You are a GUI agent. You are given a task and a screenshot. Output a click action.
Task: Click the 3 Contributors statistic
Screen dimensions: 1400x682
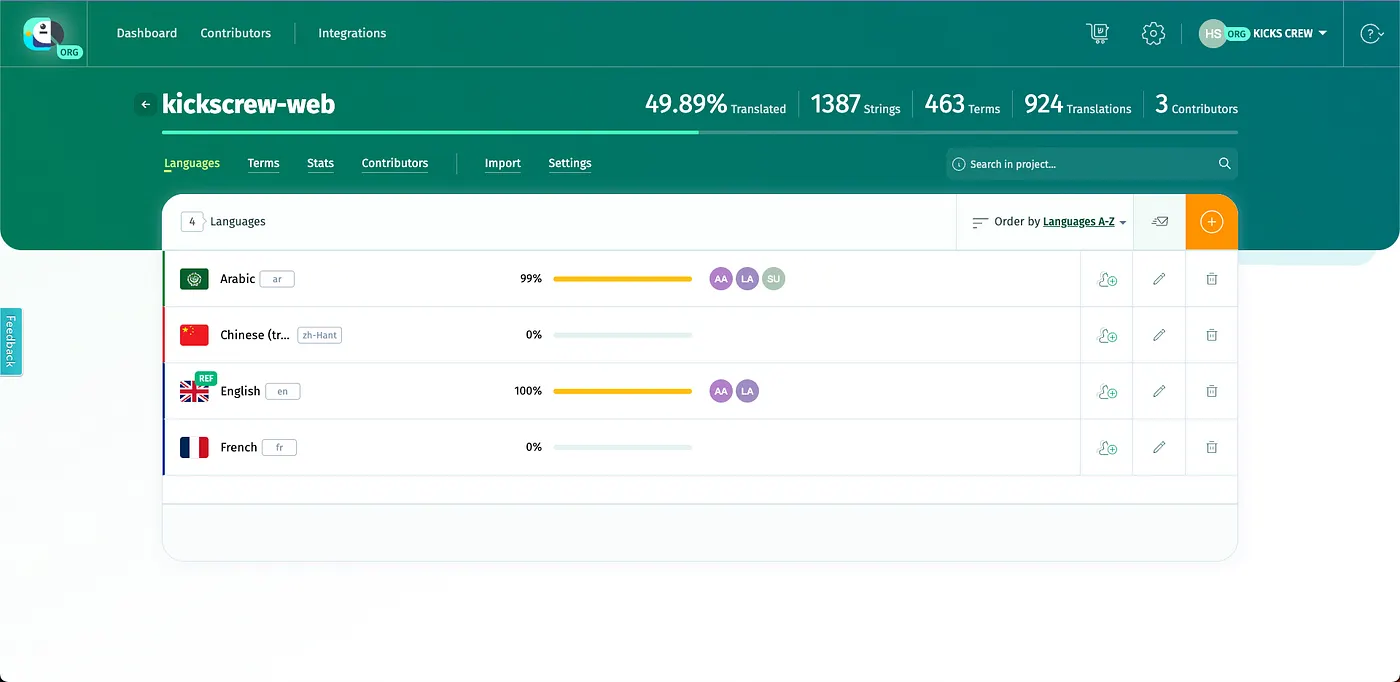1196,104
